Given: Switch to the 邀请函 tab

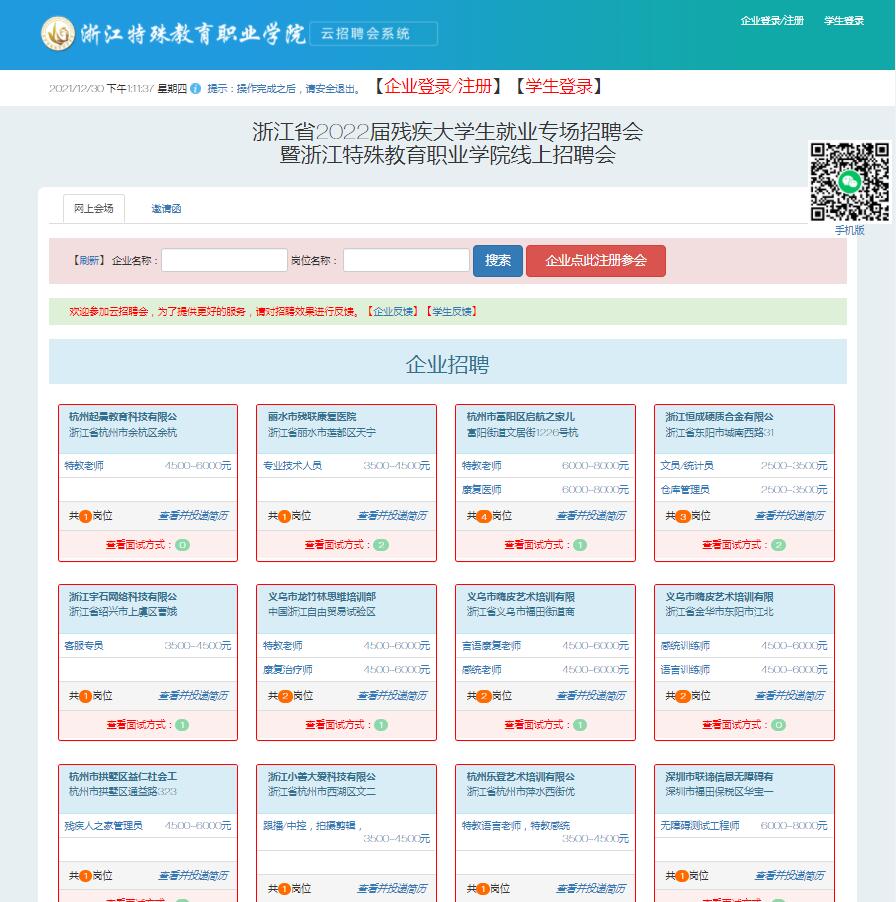Looking at the screenshot, I should pos(166,209).
